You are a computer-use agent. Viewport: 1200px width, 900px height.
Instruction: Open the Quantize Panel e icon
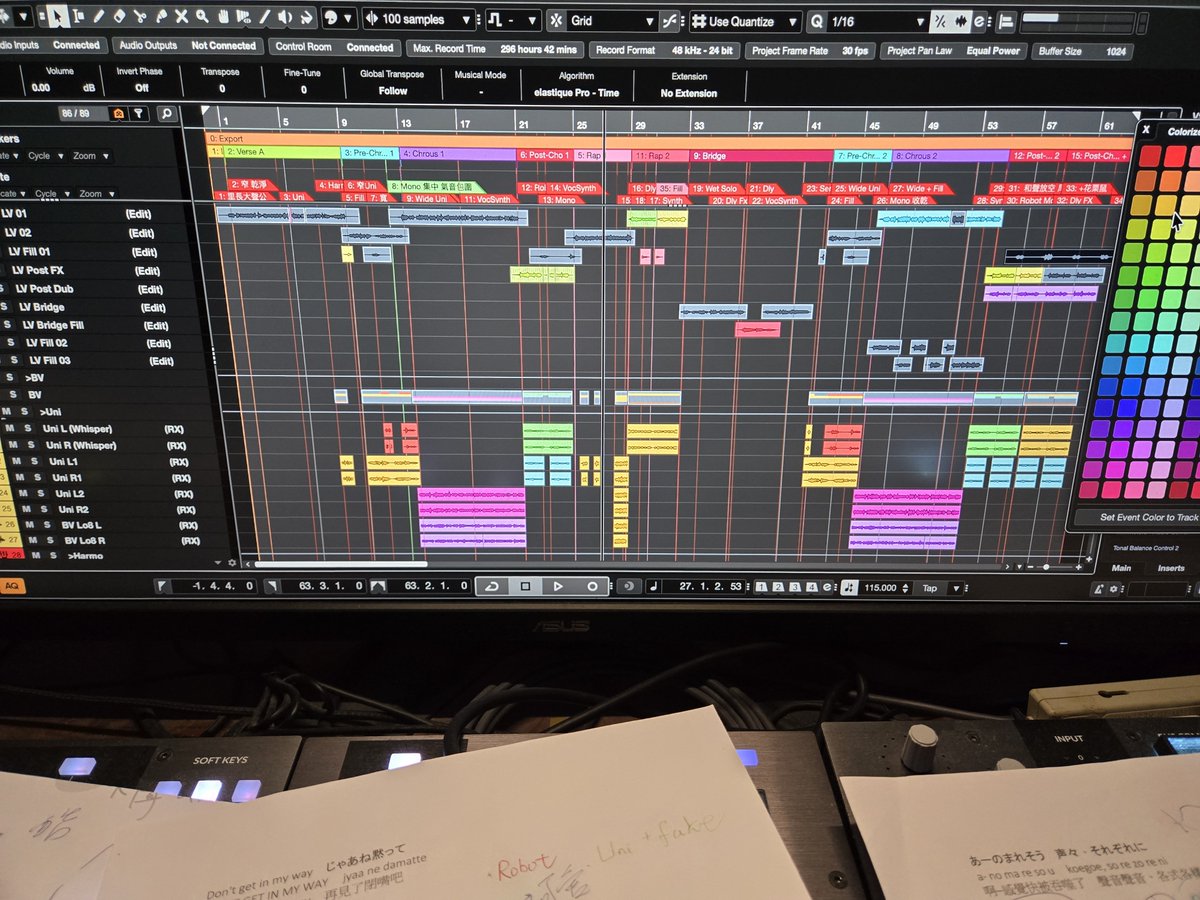pyautogui.click(x=978, y=21)
